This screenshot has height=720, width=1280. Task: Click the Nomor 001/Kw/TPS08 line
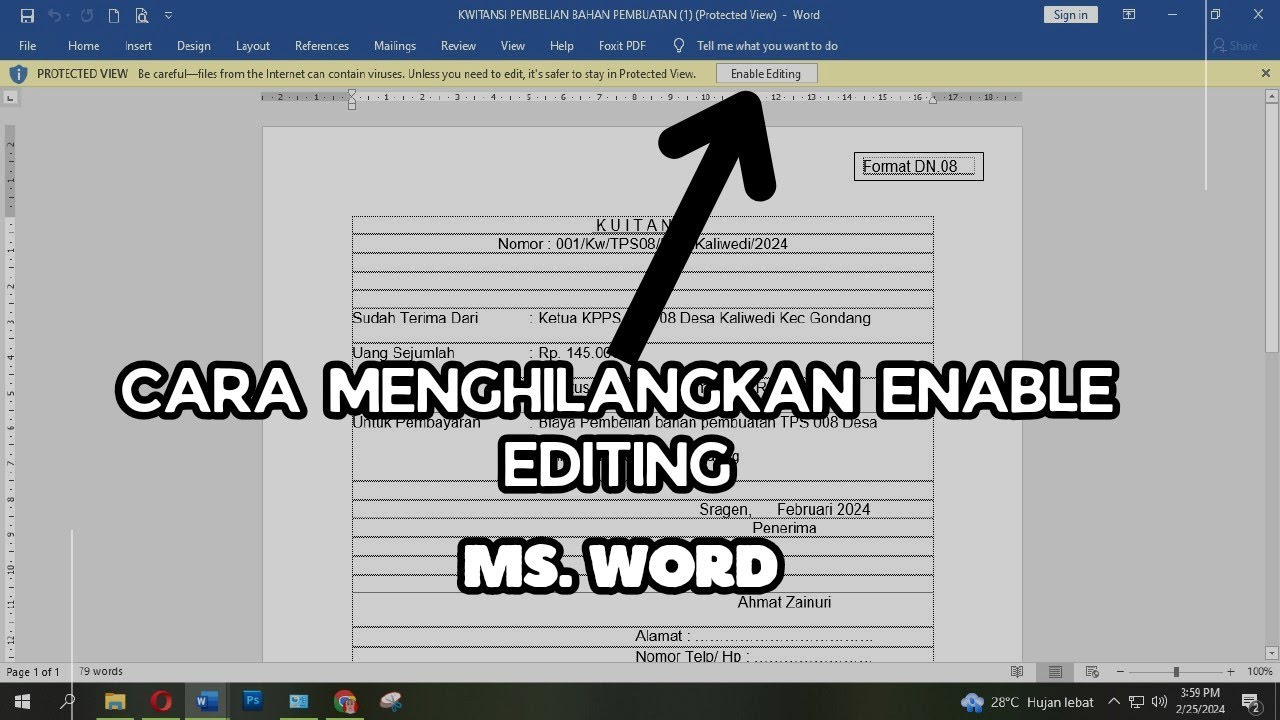point(642,244)
